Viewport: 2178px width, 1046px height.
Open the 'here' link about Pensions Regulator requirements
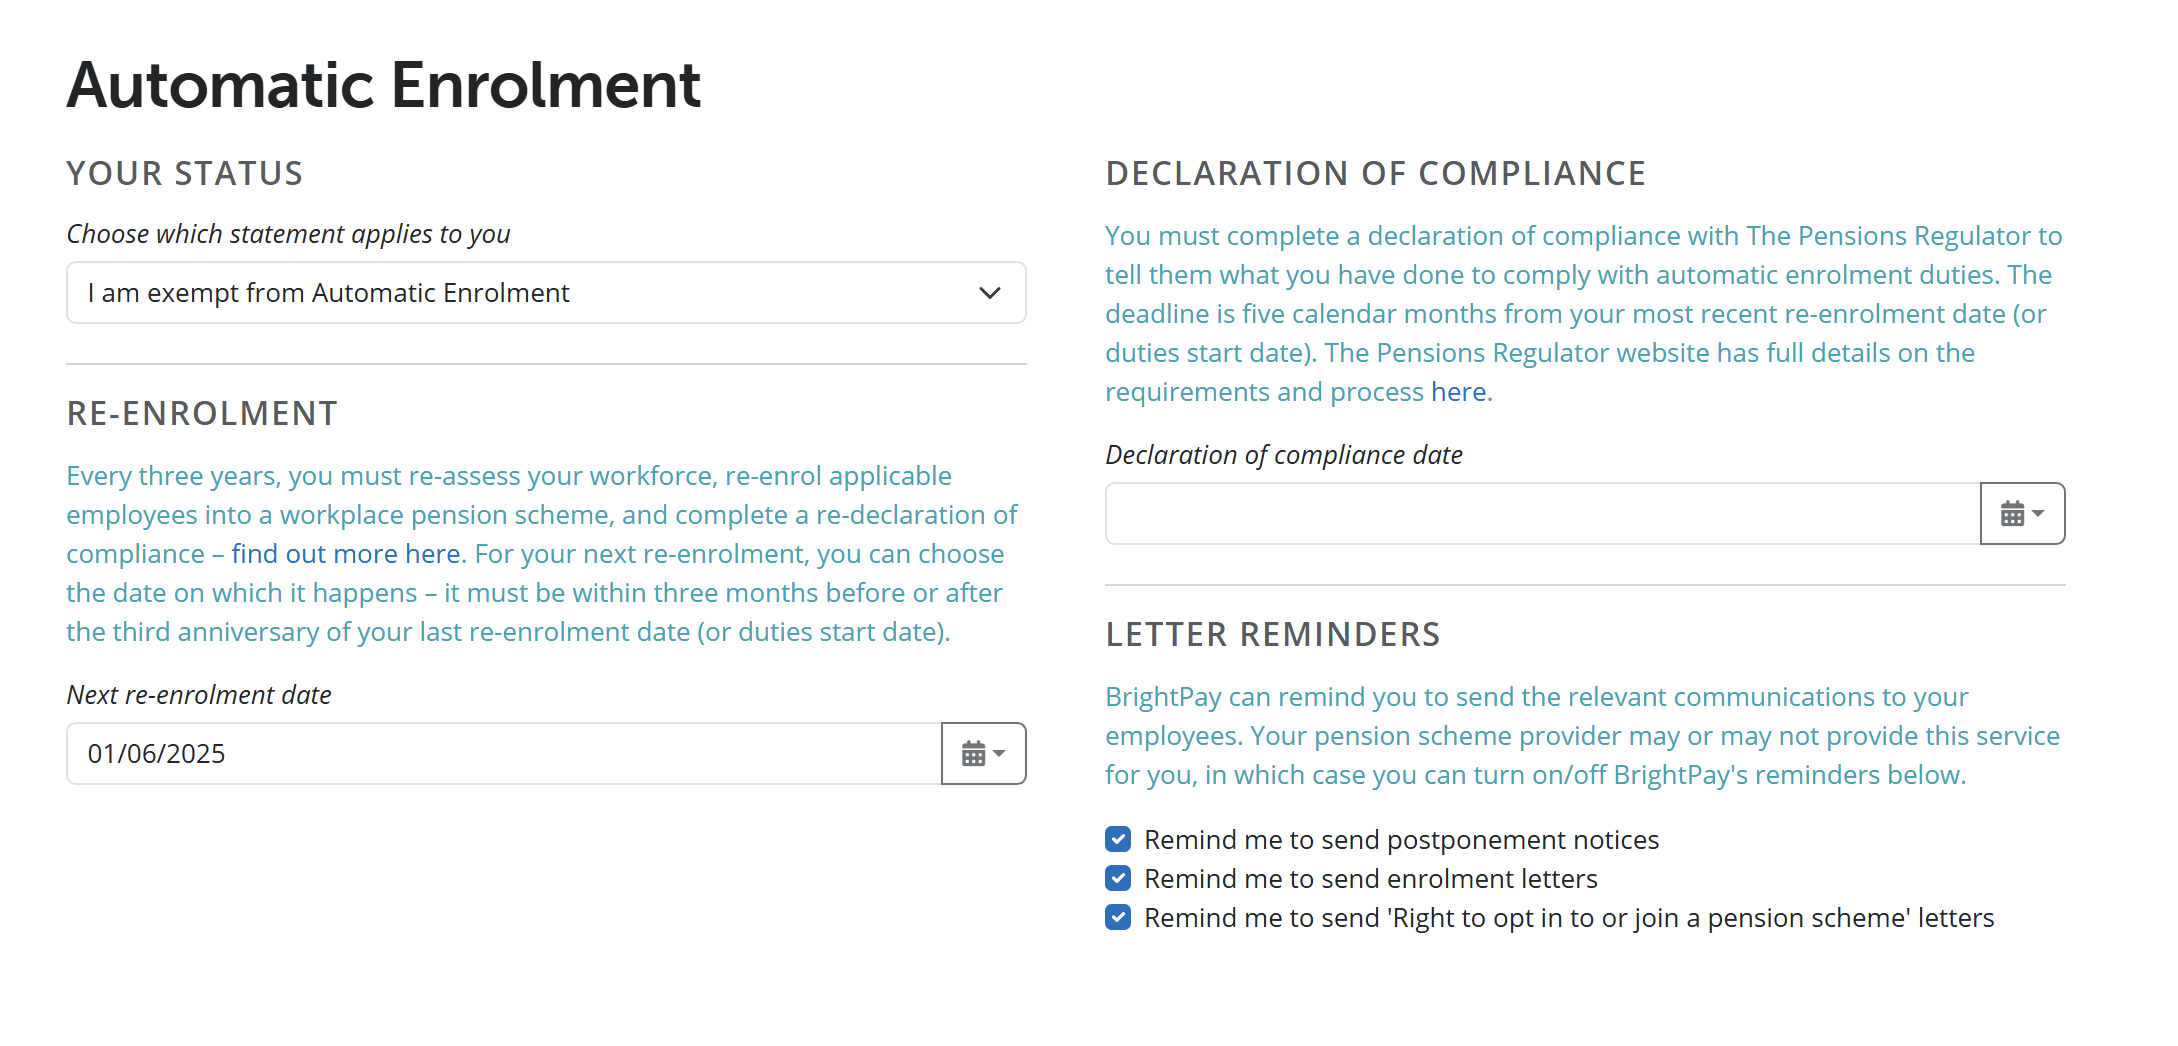[x=1458, y=392]
